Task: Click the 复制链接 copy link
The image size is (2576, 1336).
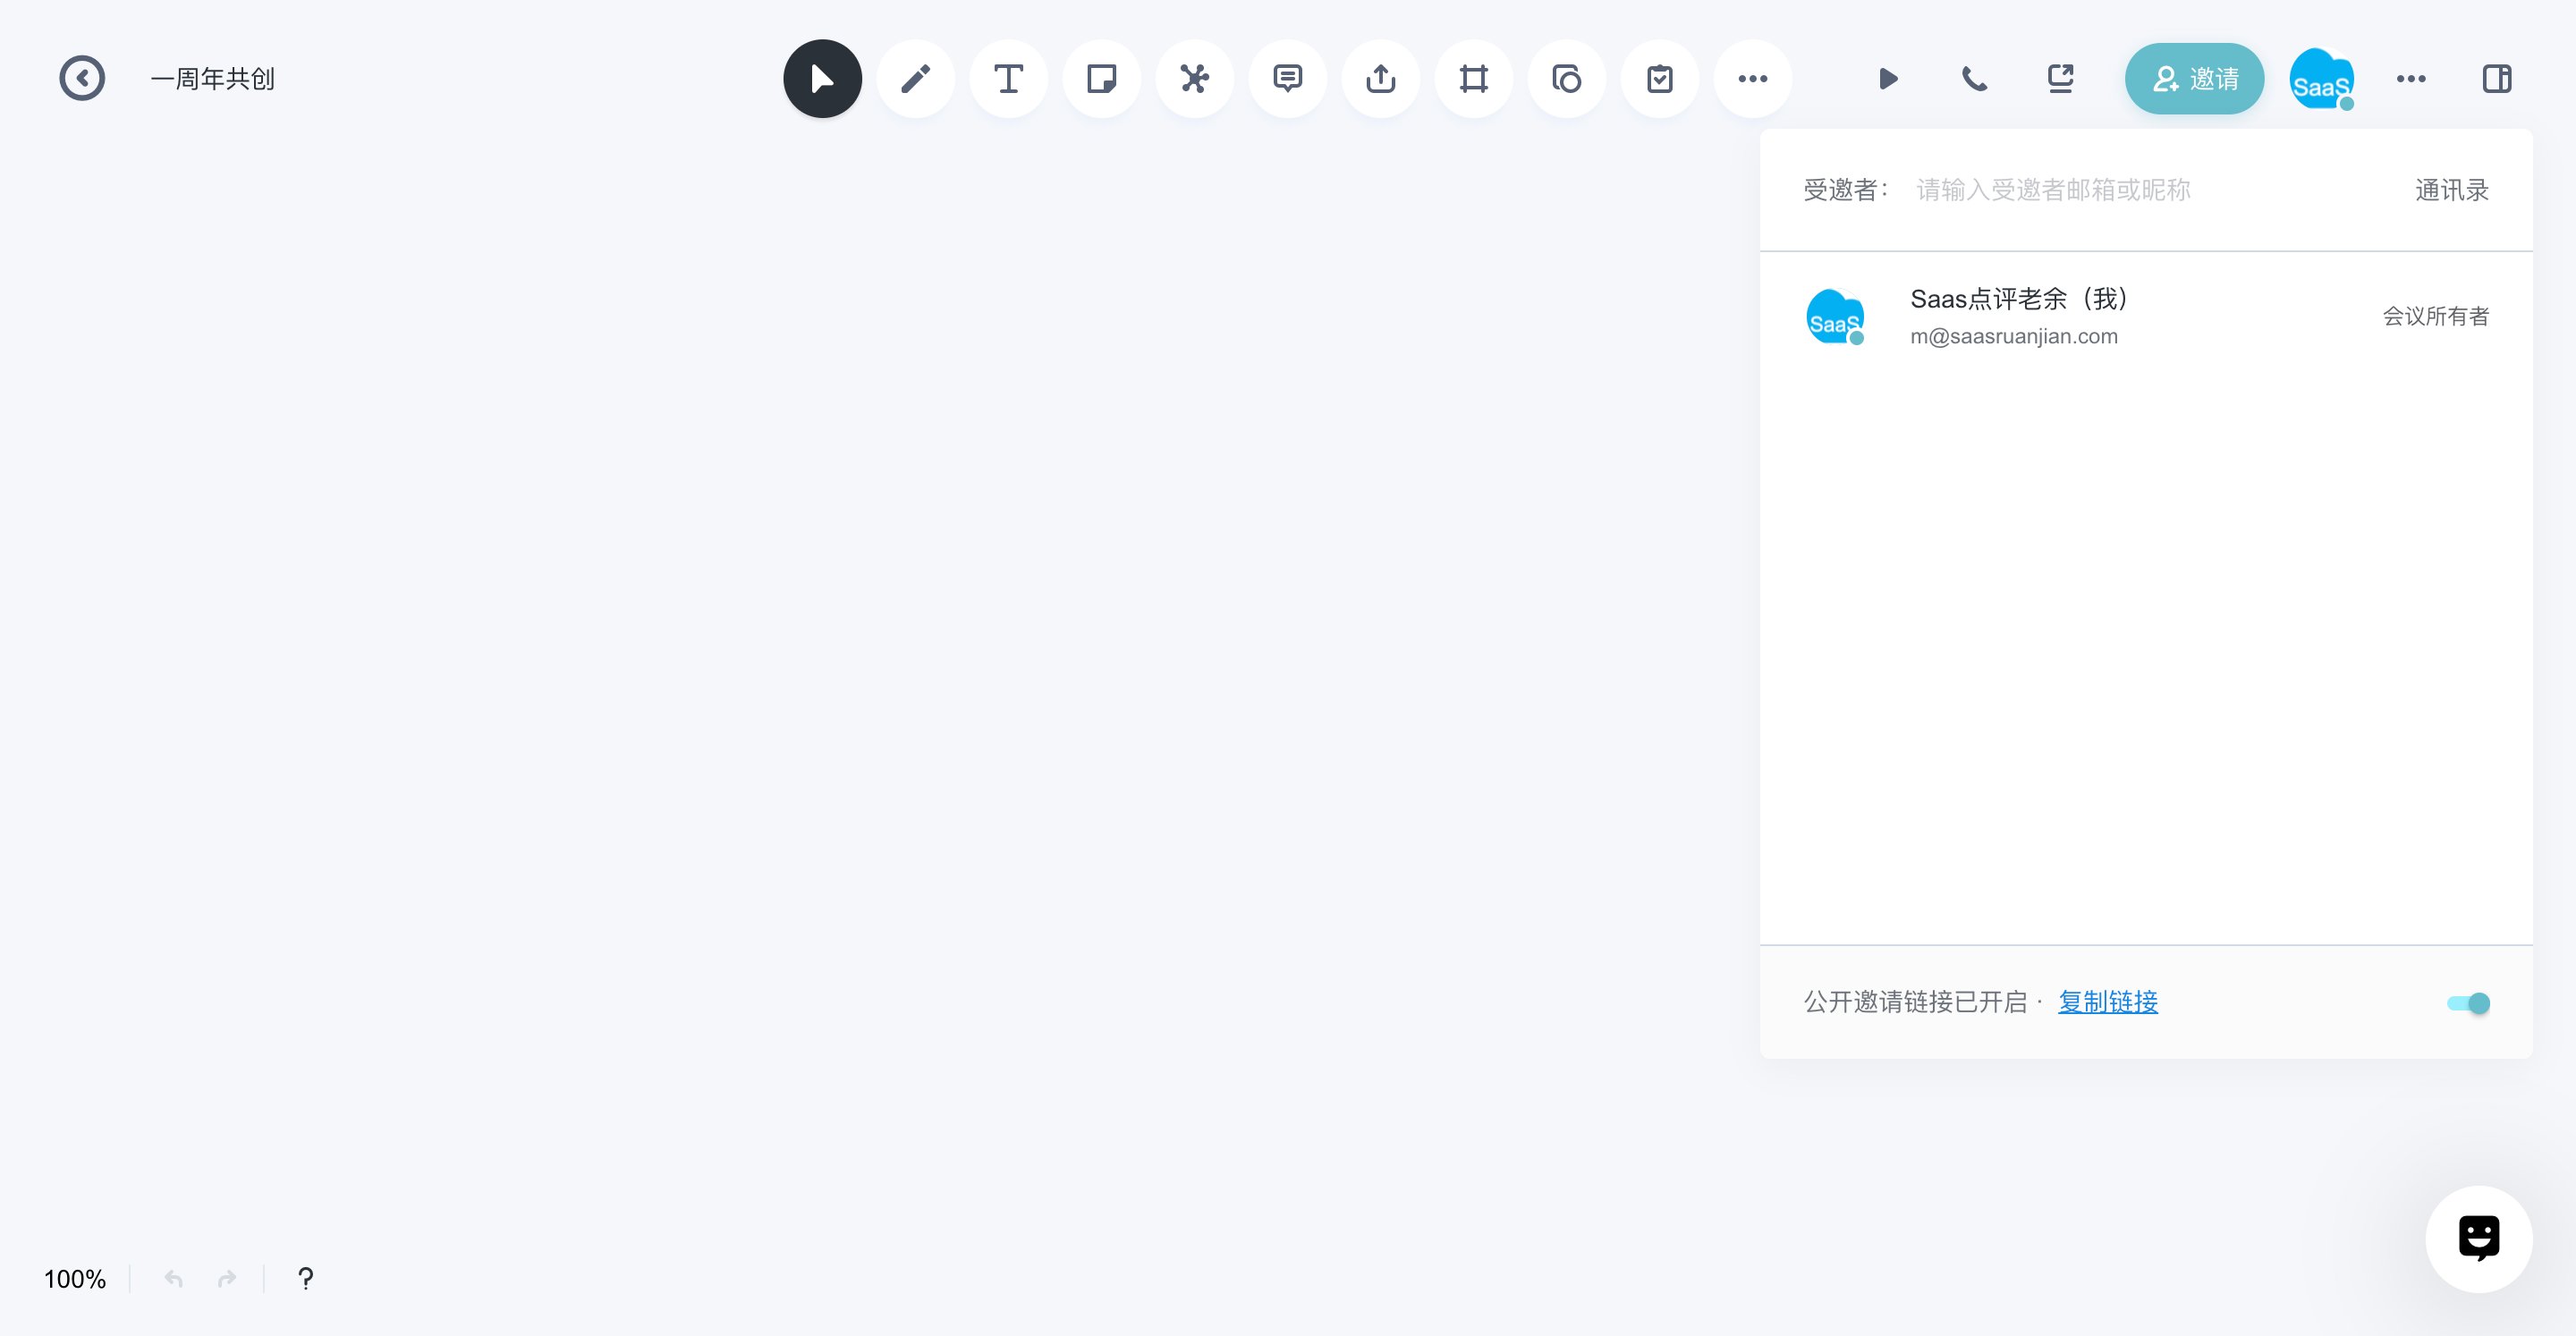Action: (x=2107, y=1002)
